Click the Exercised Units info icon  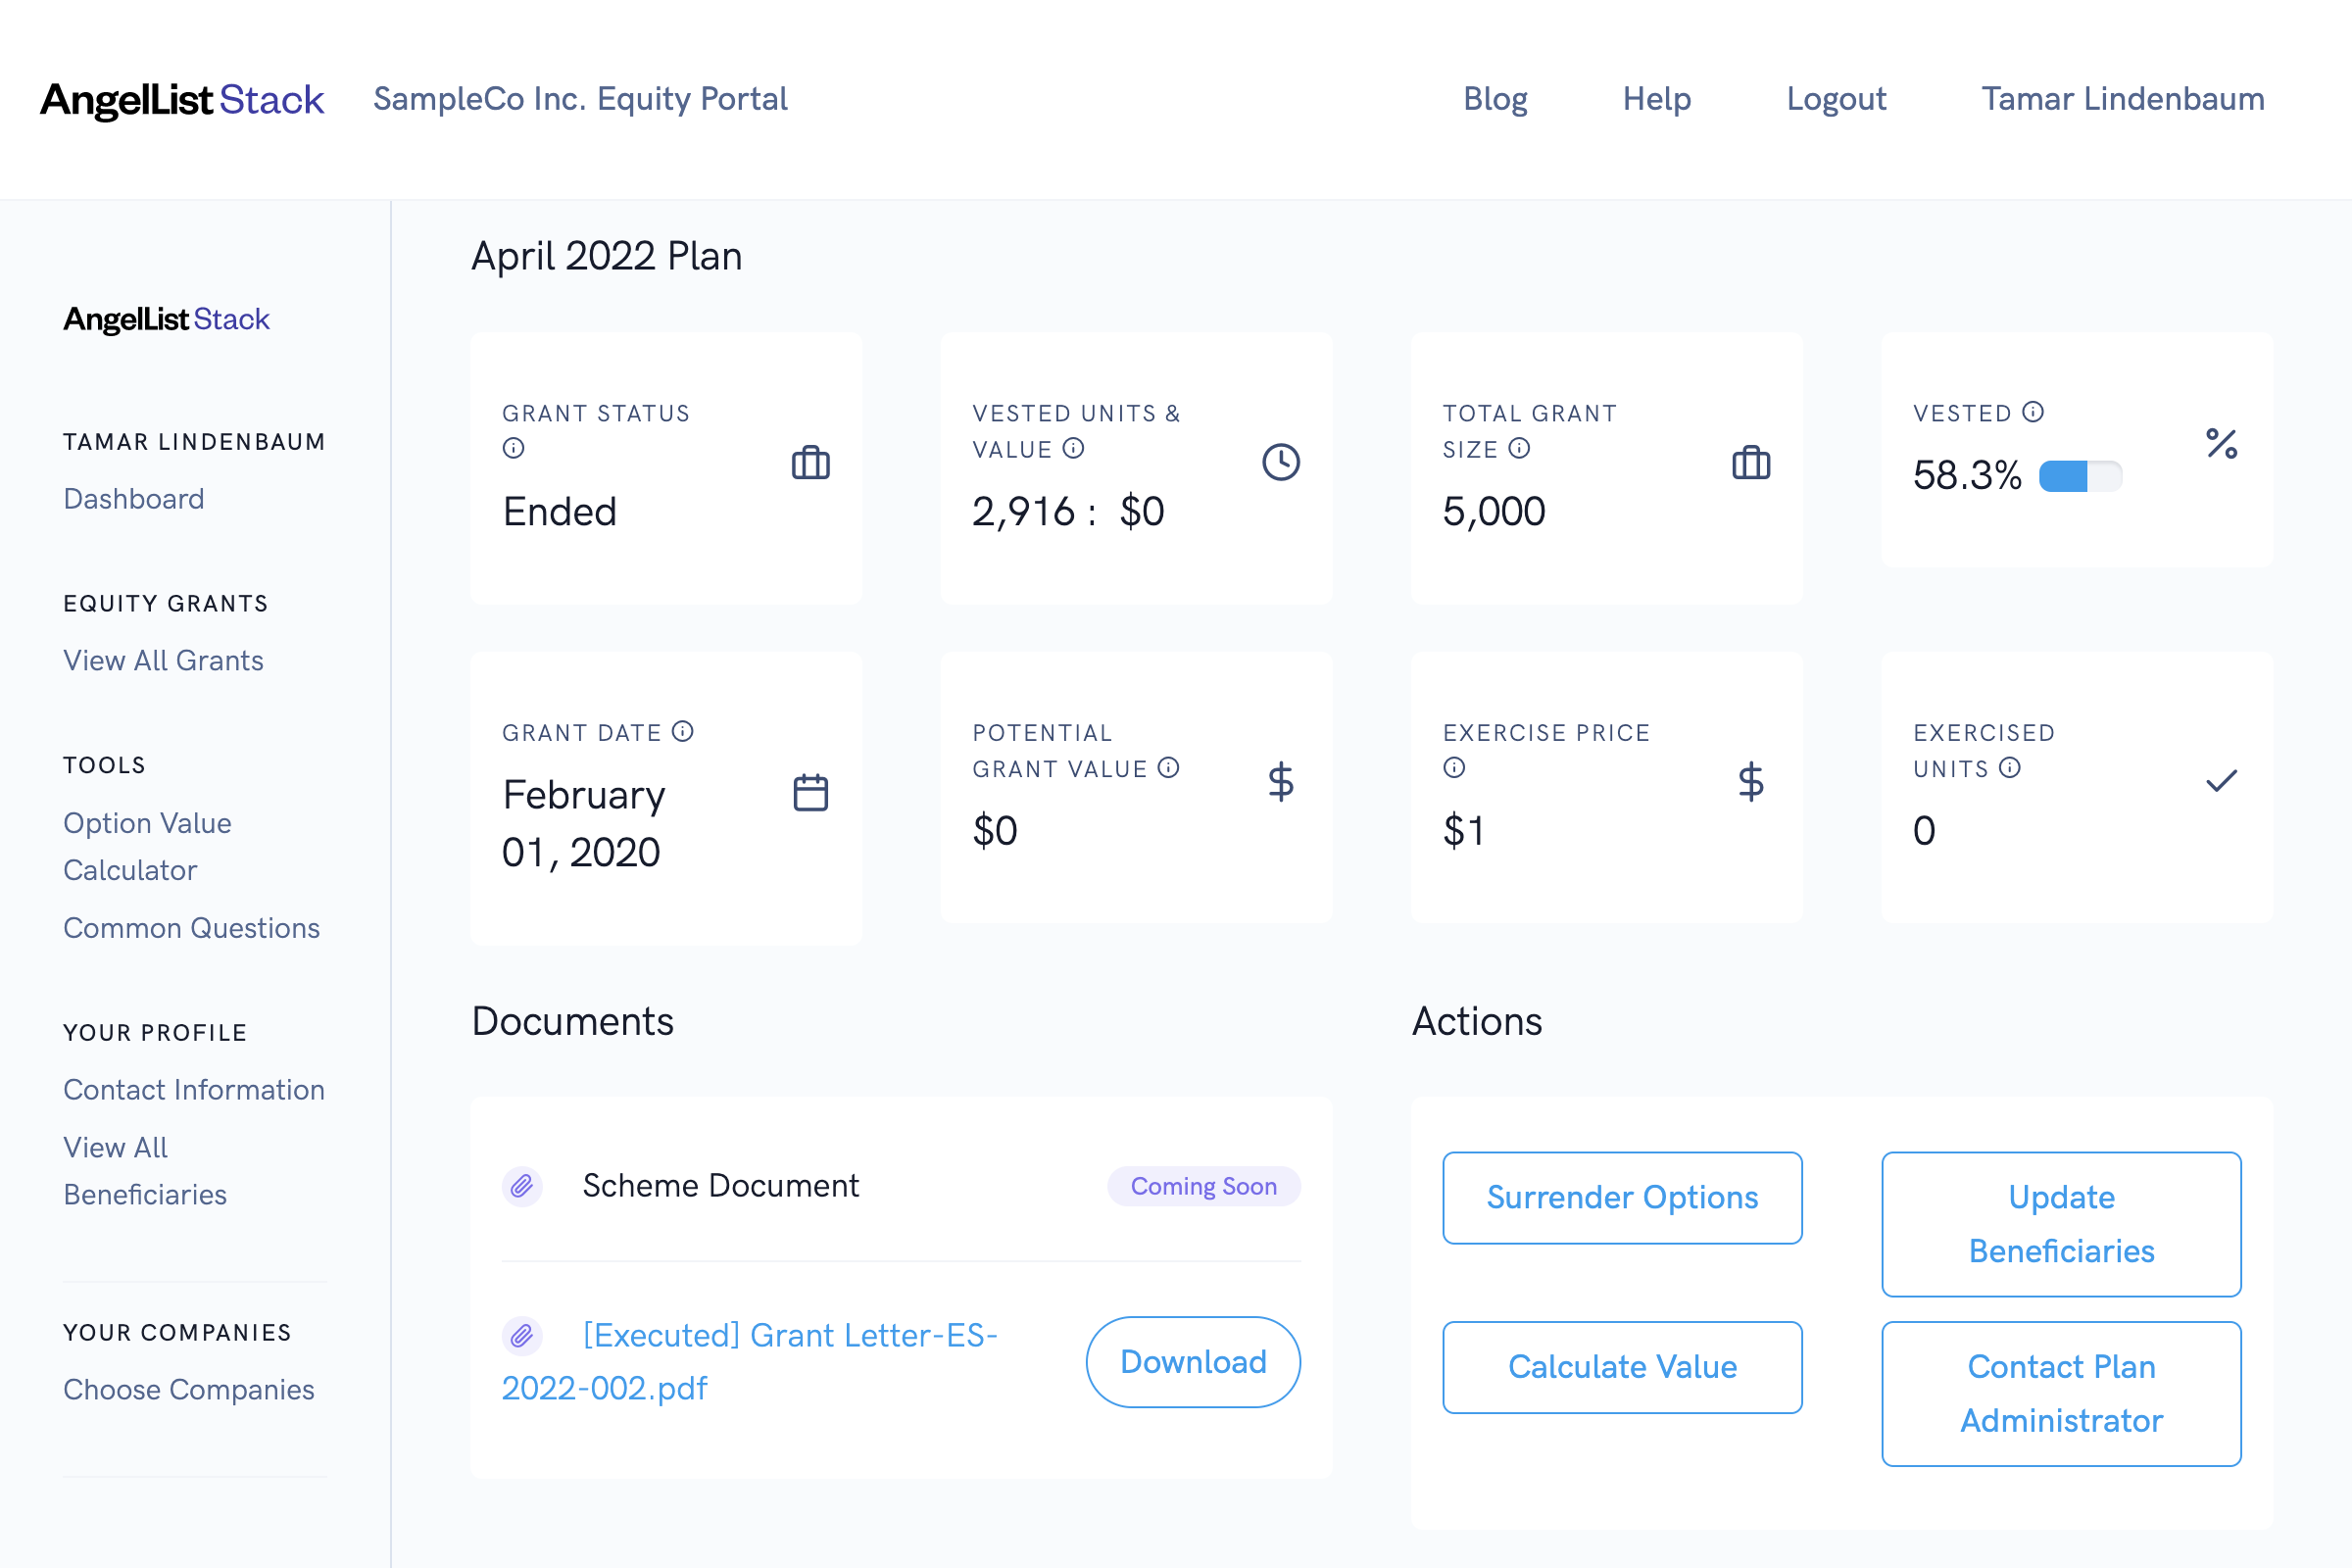(x=2010, y=767)
